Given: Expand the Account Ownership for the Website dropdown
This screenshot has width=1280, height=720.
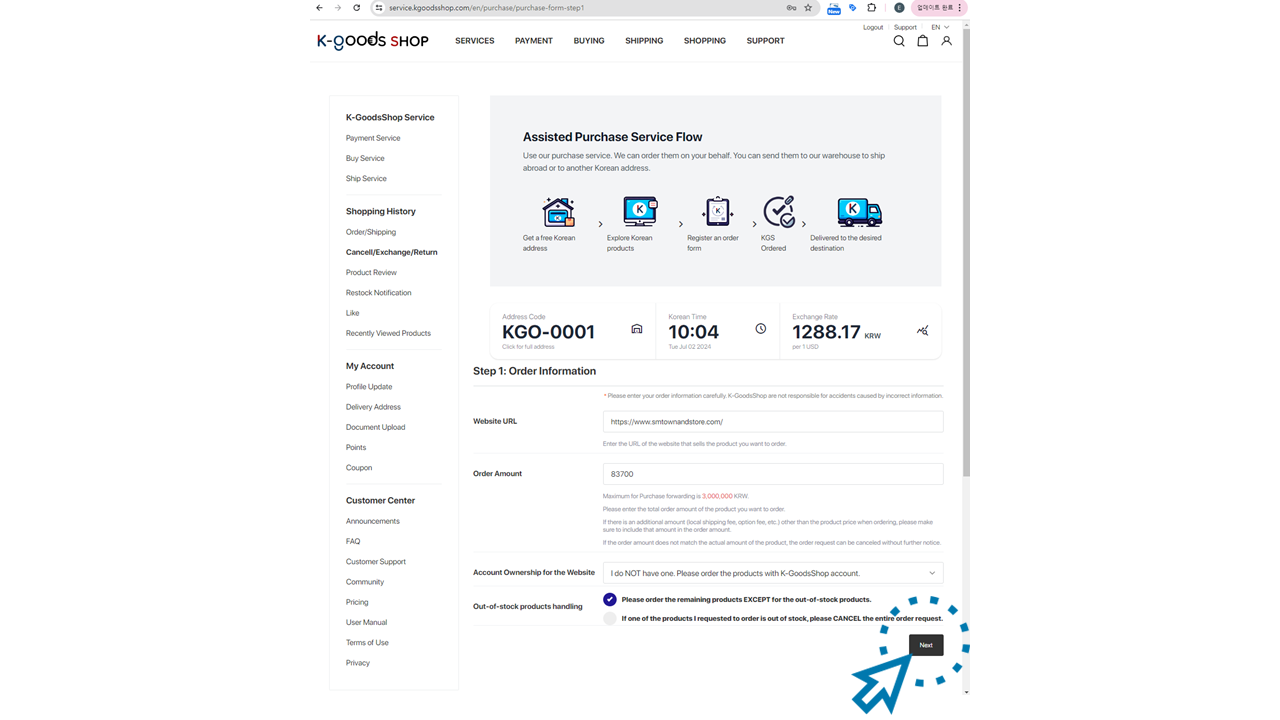Looking at the screenshot, I should click(x=772, y=574).
